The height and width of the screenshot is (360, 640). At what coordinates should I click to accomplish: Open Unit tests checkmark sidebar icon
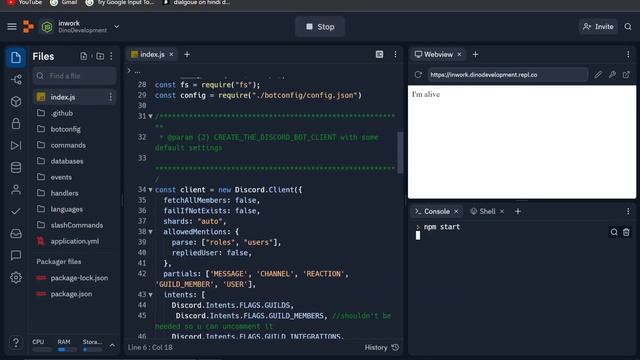pyautogui.click(x=16, y=211)
